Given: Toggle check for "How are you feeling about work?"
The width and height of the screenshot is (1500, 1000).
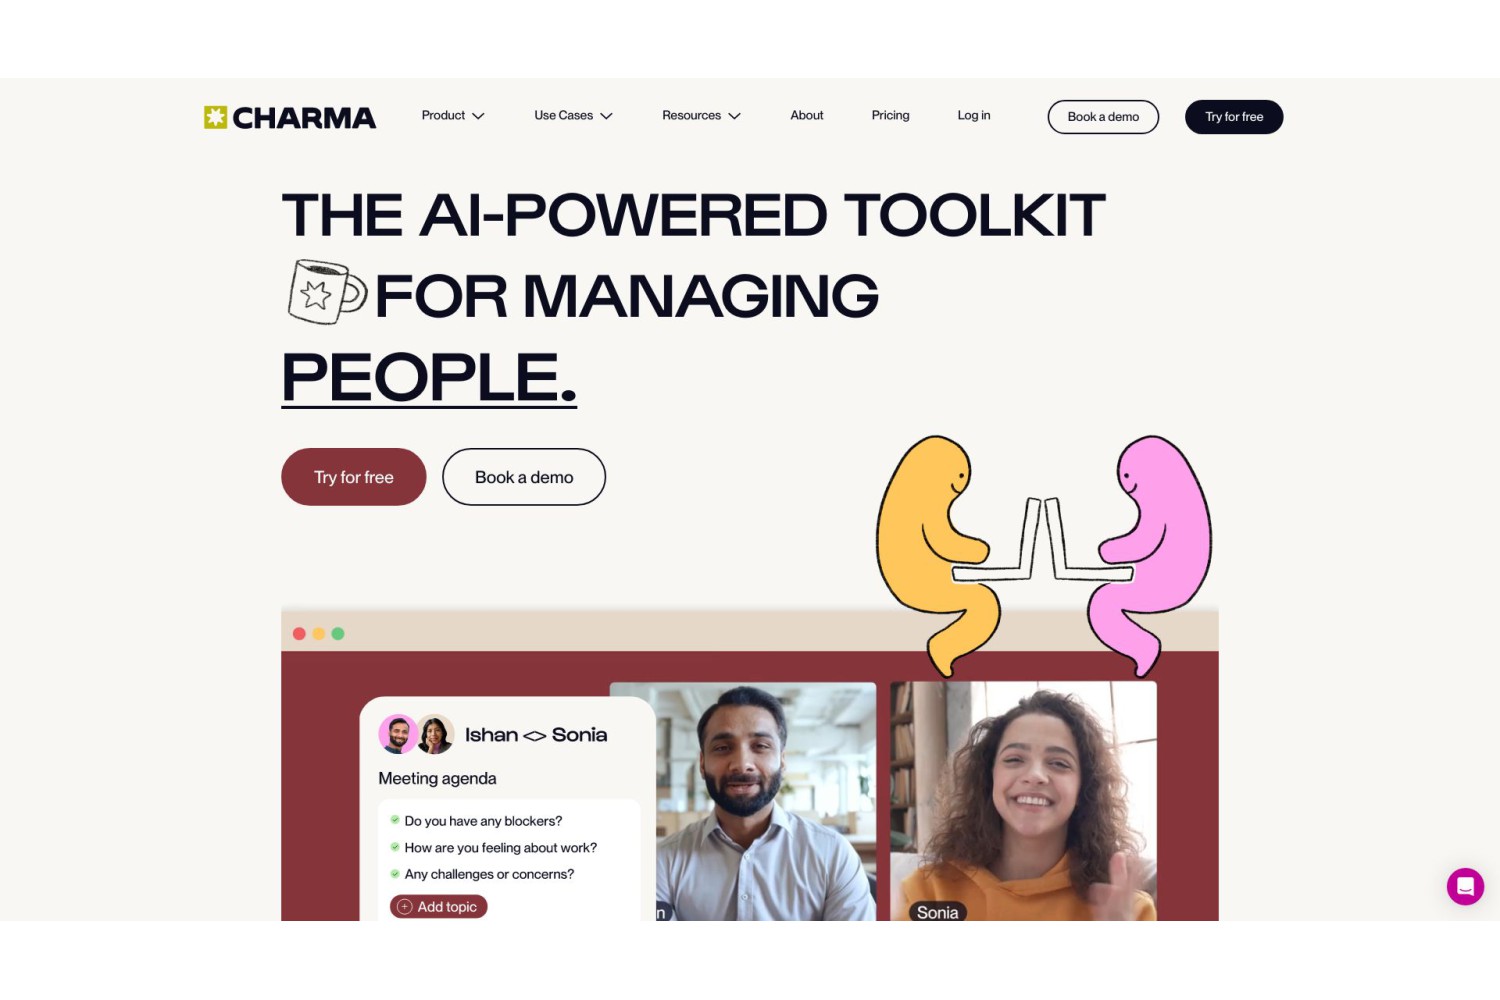Looking at the screenshot, I should click(x=395, y=847).
